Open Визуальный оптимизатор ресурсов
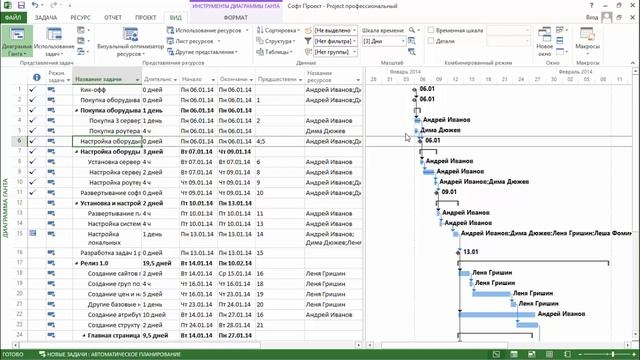640x360 pixels. point(130,41)
